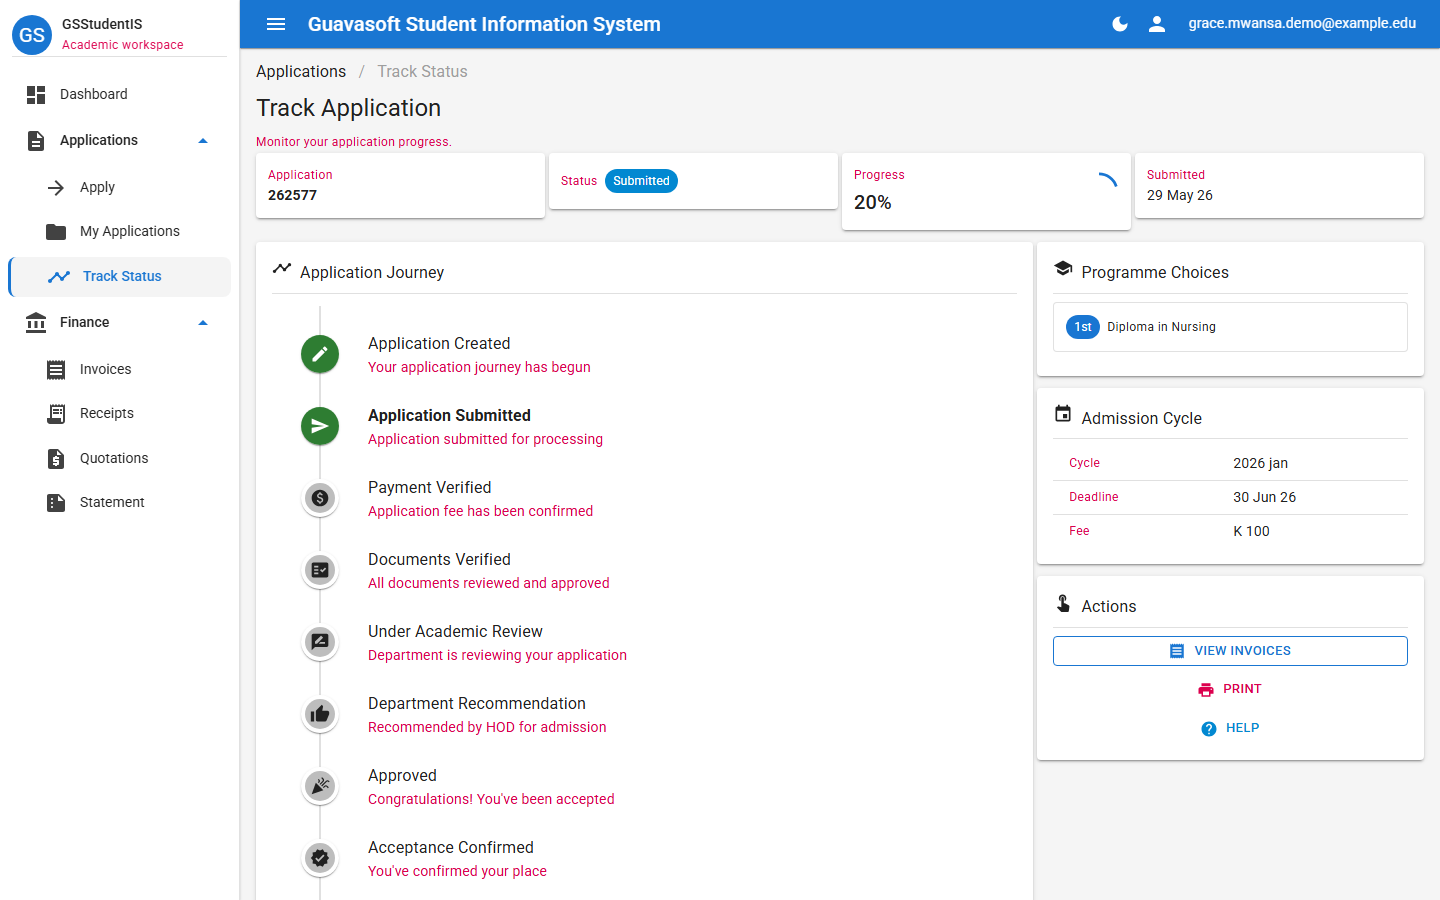Click the Track Status chart icon

59,277
